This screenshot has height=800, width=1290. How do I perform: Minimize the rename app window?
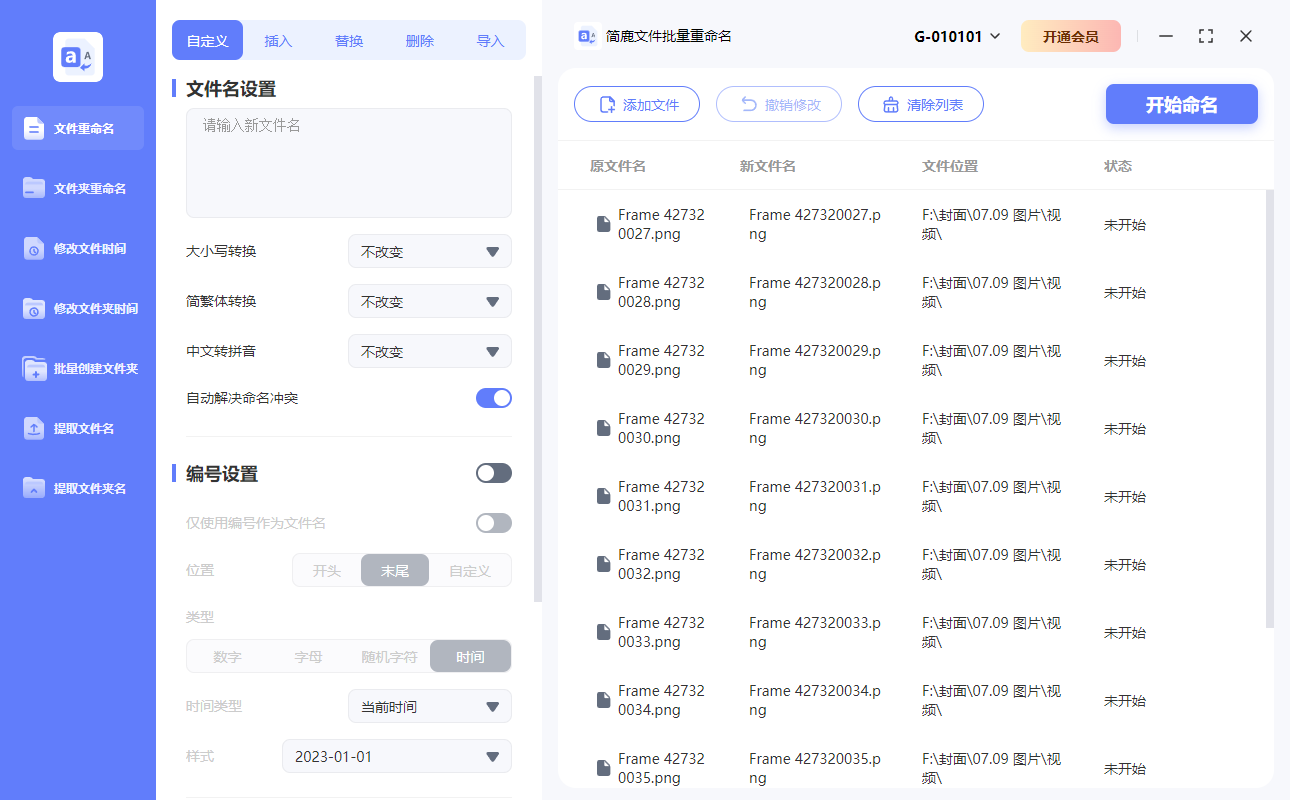click(x=1166, y=36)
